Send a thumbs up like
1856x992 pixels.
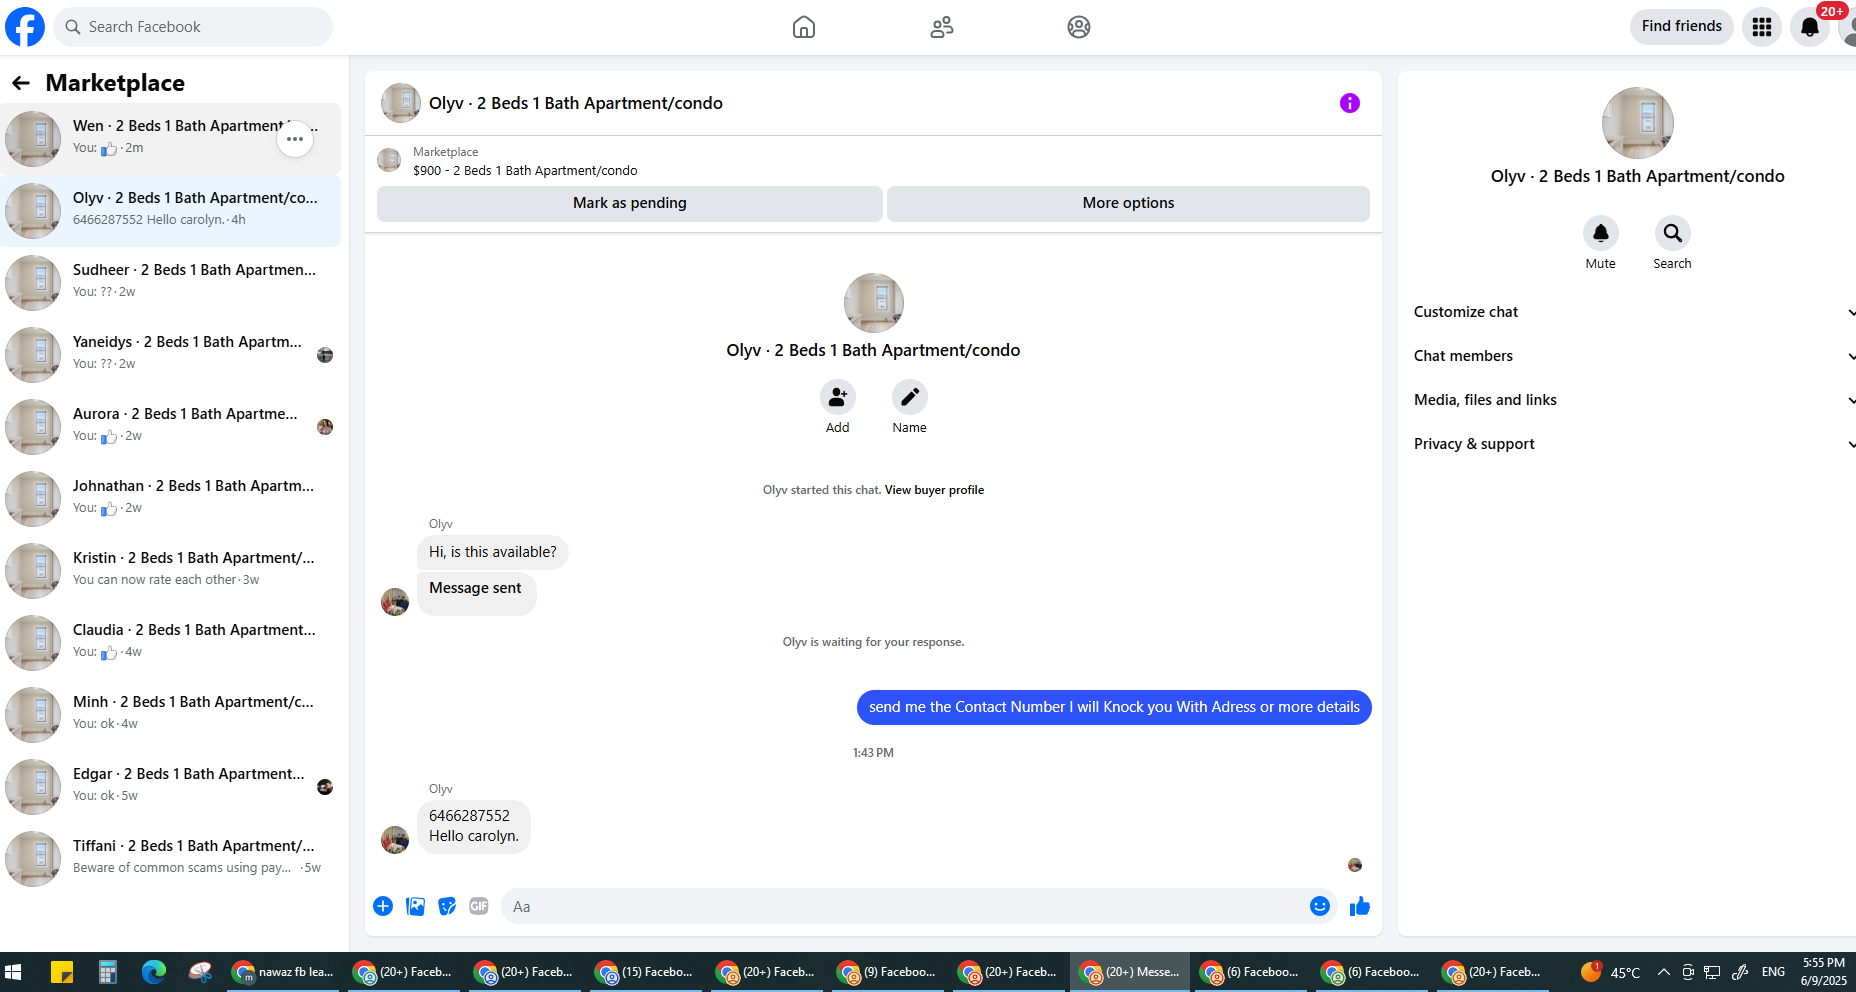point(1360,906)
